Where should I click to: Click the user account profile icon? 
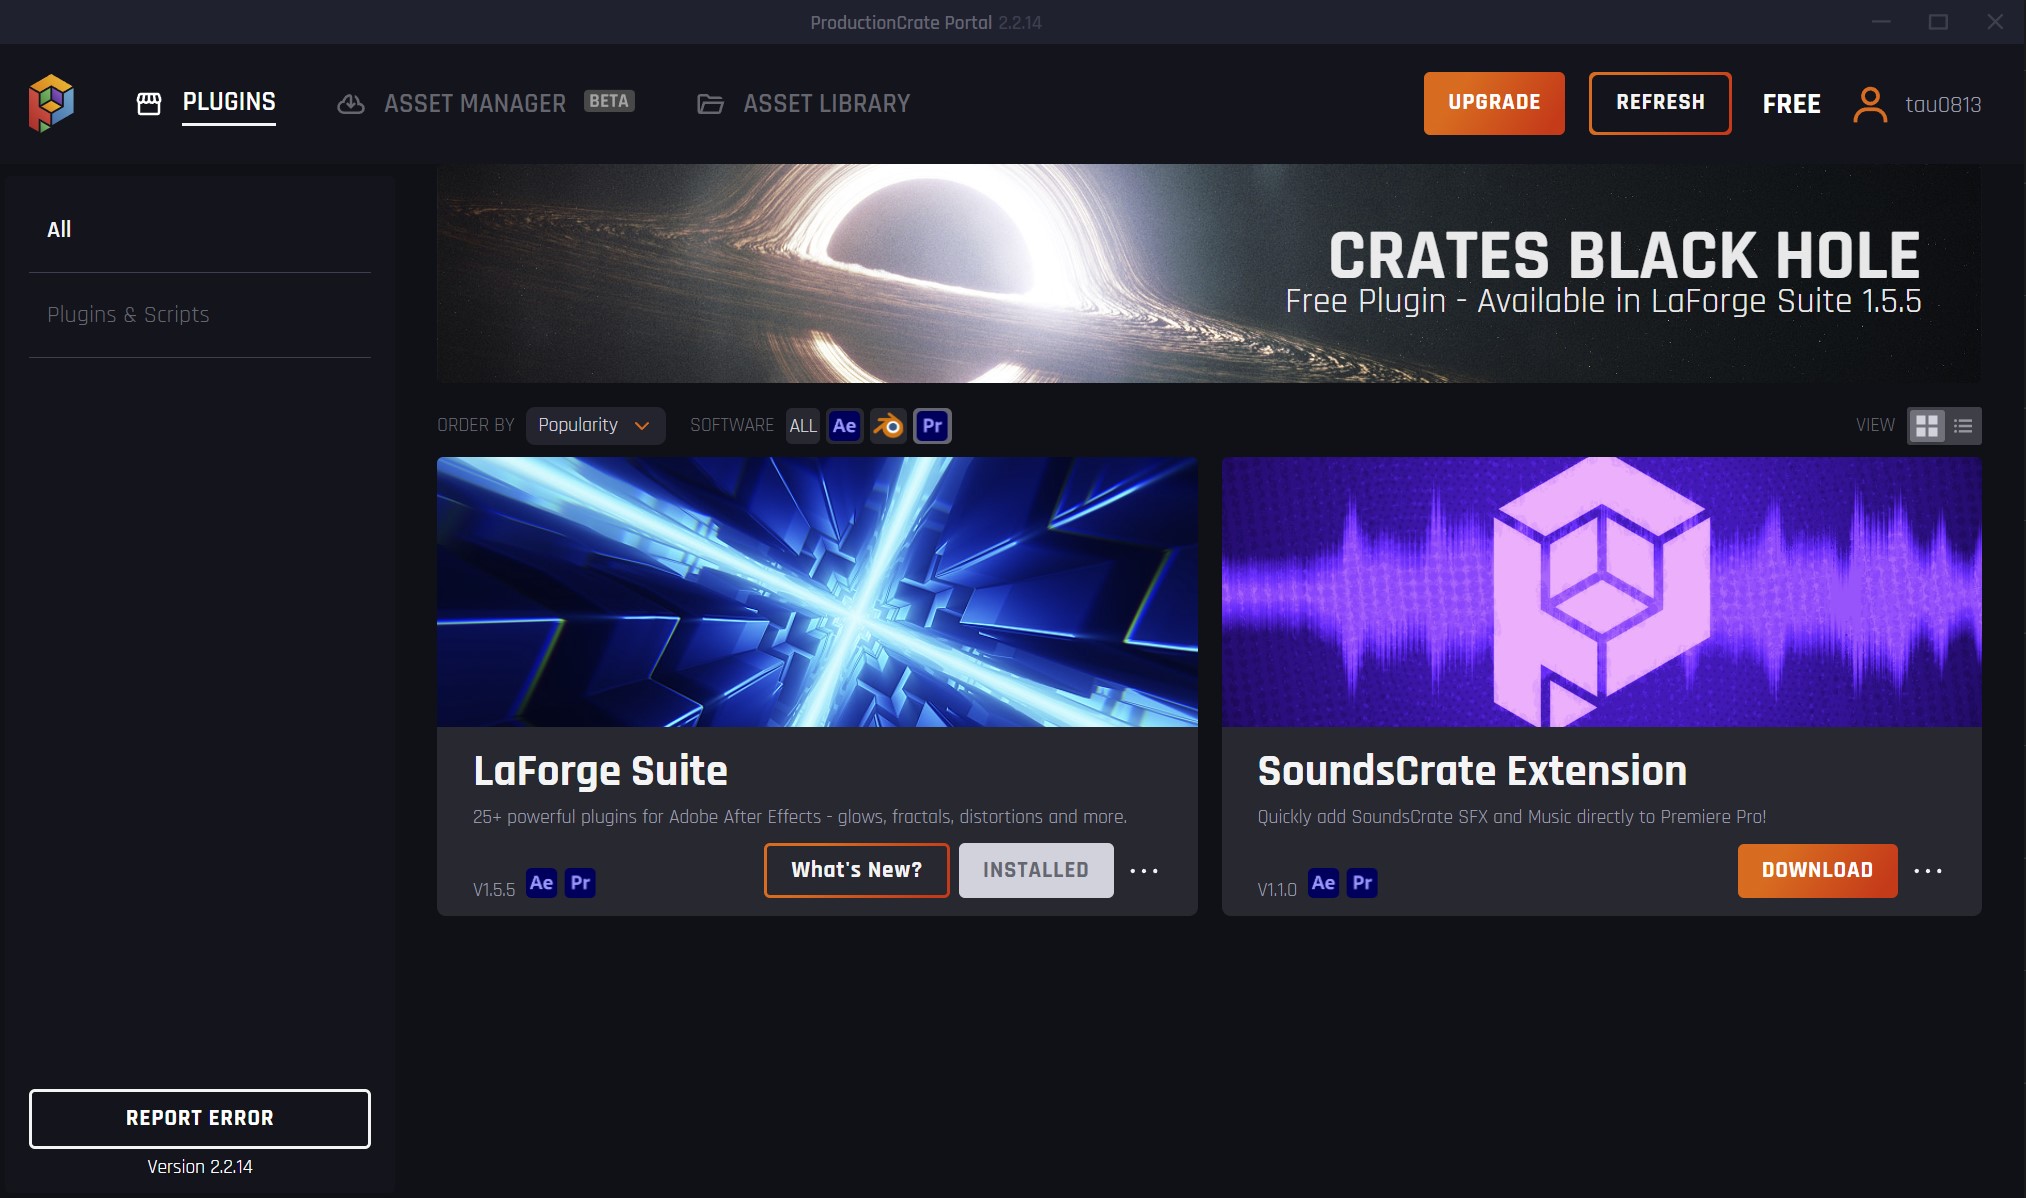point(1870,103)
